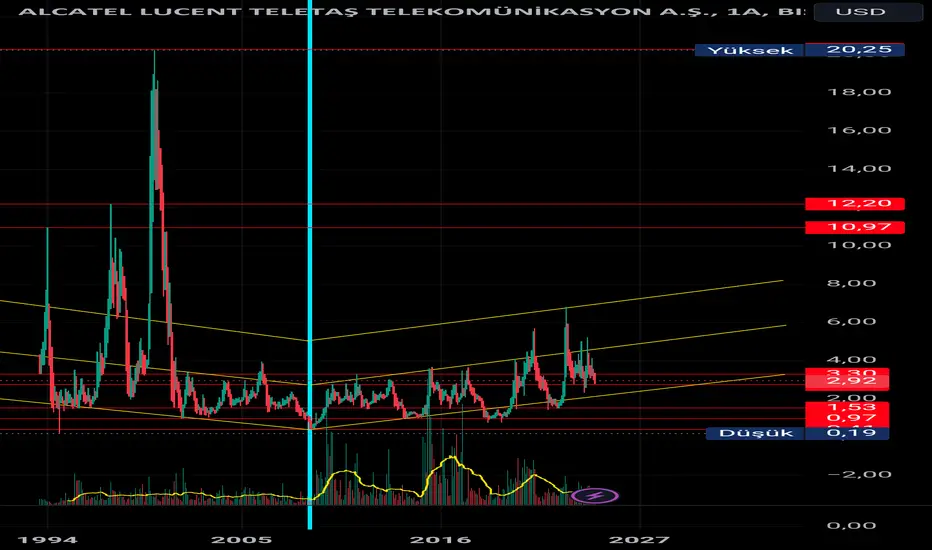The height and width of the screenshot is (550, 932).
Task: Click the 18,00 price axis tick
Action: 859,92
